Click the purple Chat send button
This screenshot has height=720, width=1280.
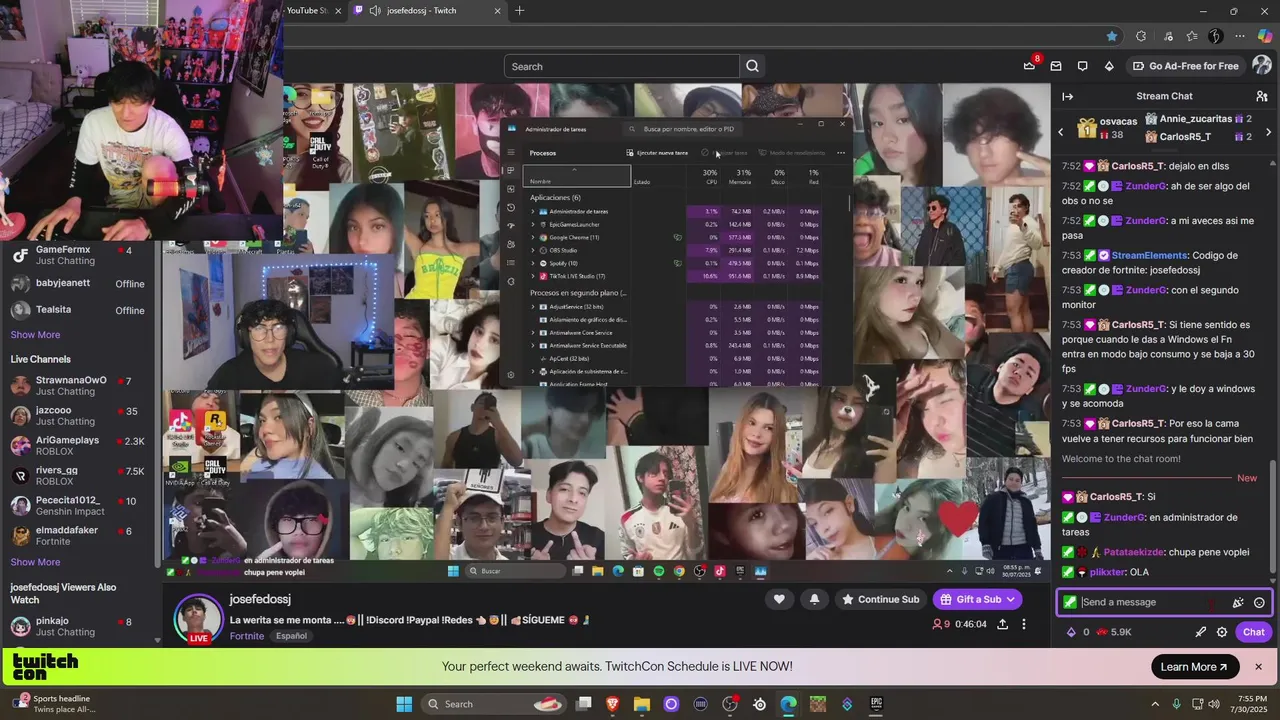point(1254,632)
